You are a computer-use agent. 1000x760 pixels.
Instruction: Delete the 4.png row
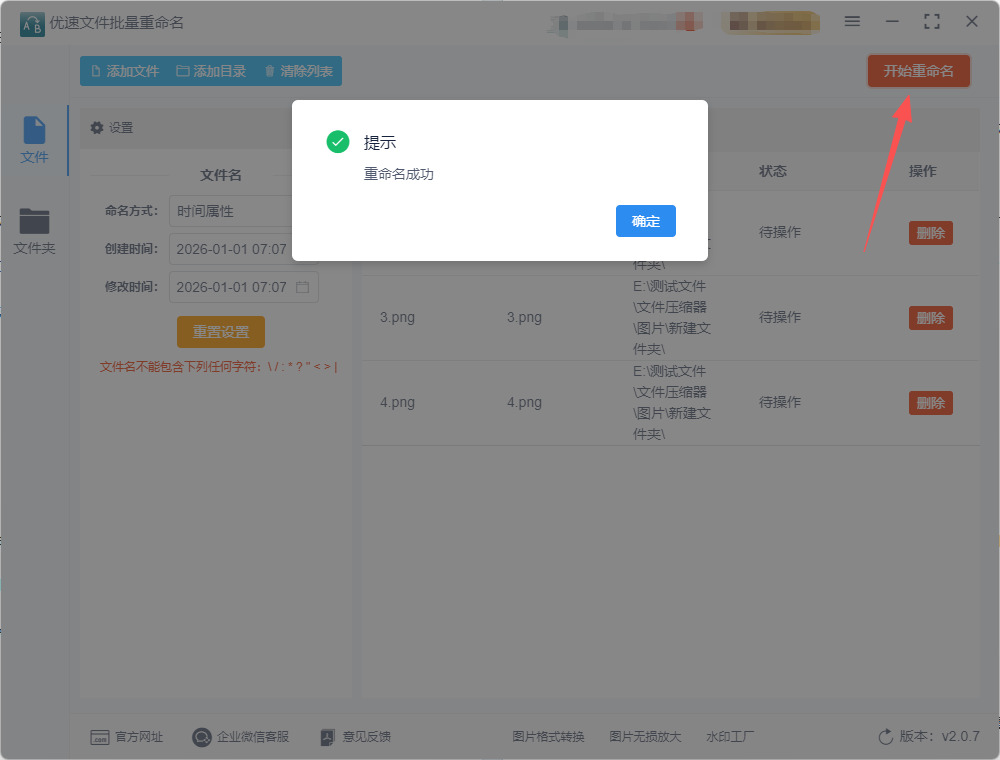930,403
